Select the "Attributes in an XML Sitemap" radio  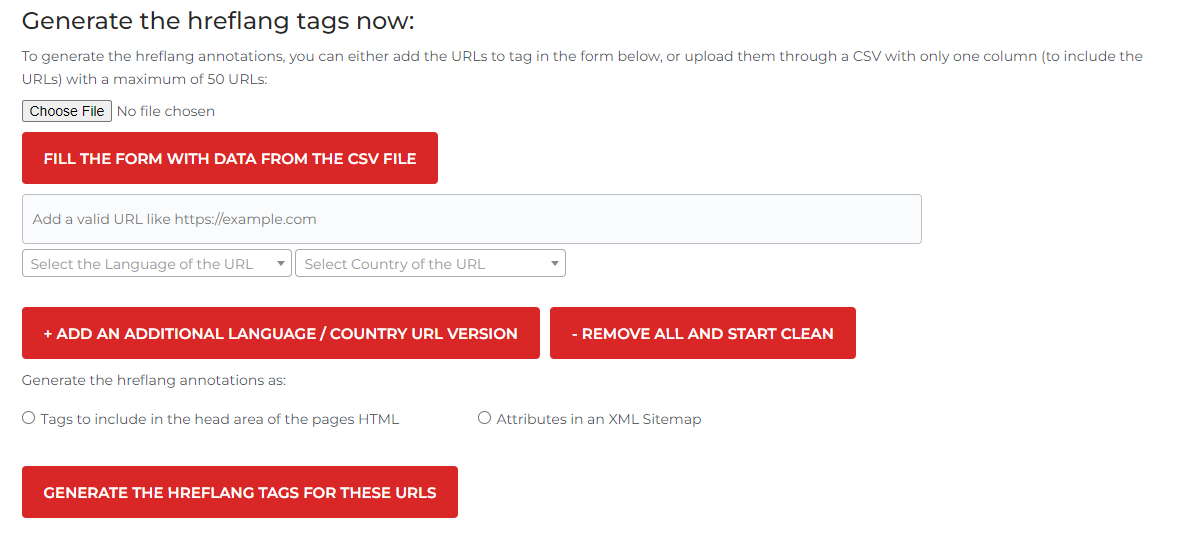(x=485, y=418)
